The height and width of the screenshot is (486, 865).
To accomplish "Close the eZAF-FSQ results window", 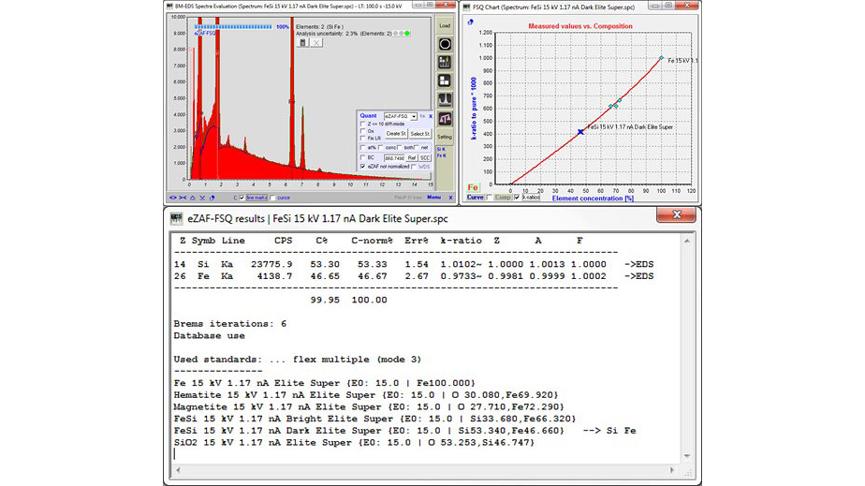I will (x=676, y=215).
